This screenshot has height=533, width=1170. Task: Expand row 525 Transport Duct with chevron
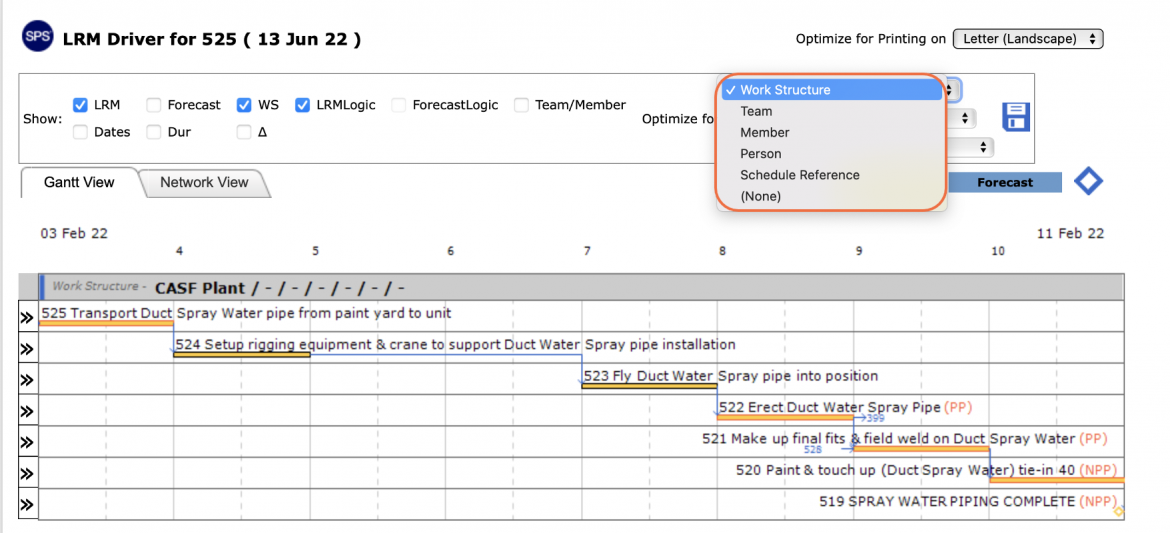tap(28, 317)
